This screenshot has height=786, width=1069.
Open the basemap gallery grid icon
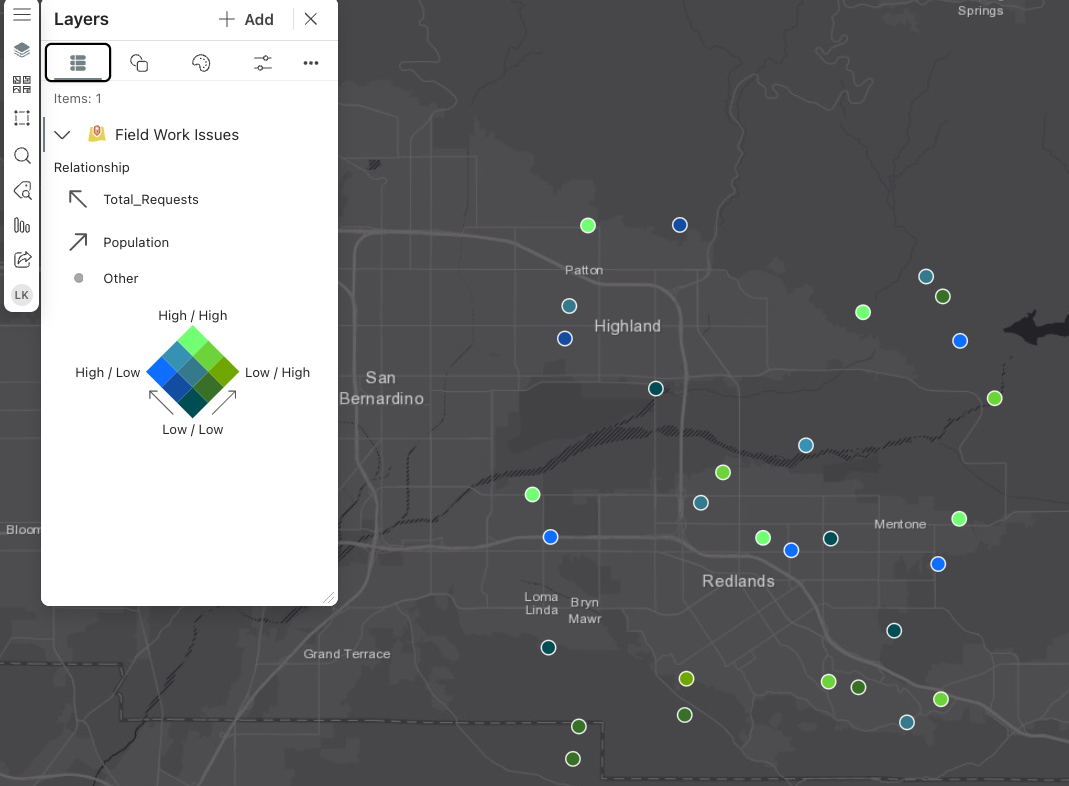(22, 85)
